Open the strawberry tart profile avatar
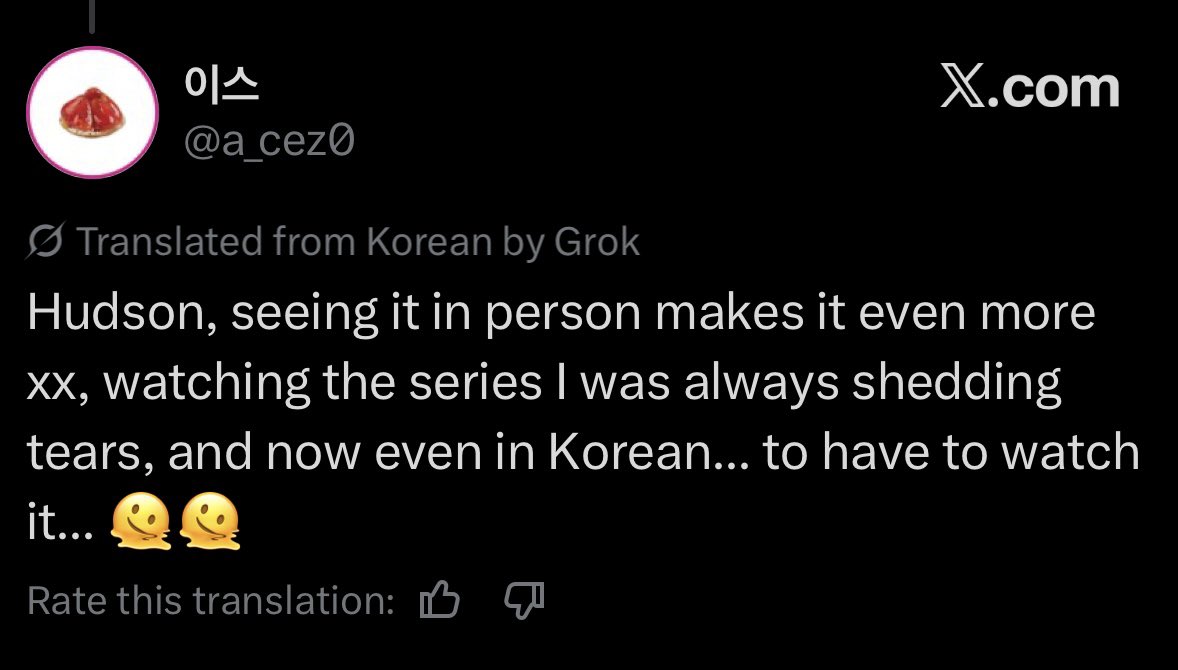The width and height of the screenshot is (1178, 670). coord(92,113)
